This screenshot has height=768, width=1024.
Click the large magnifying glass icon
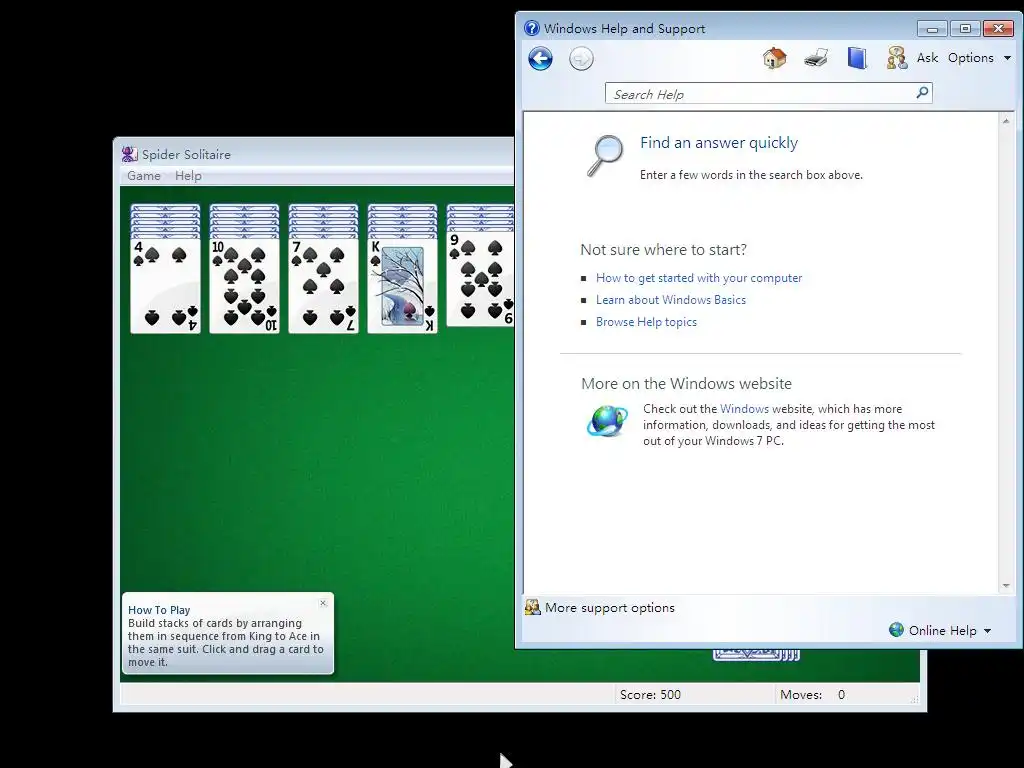pyautogui.click(x=605, y=155)
